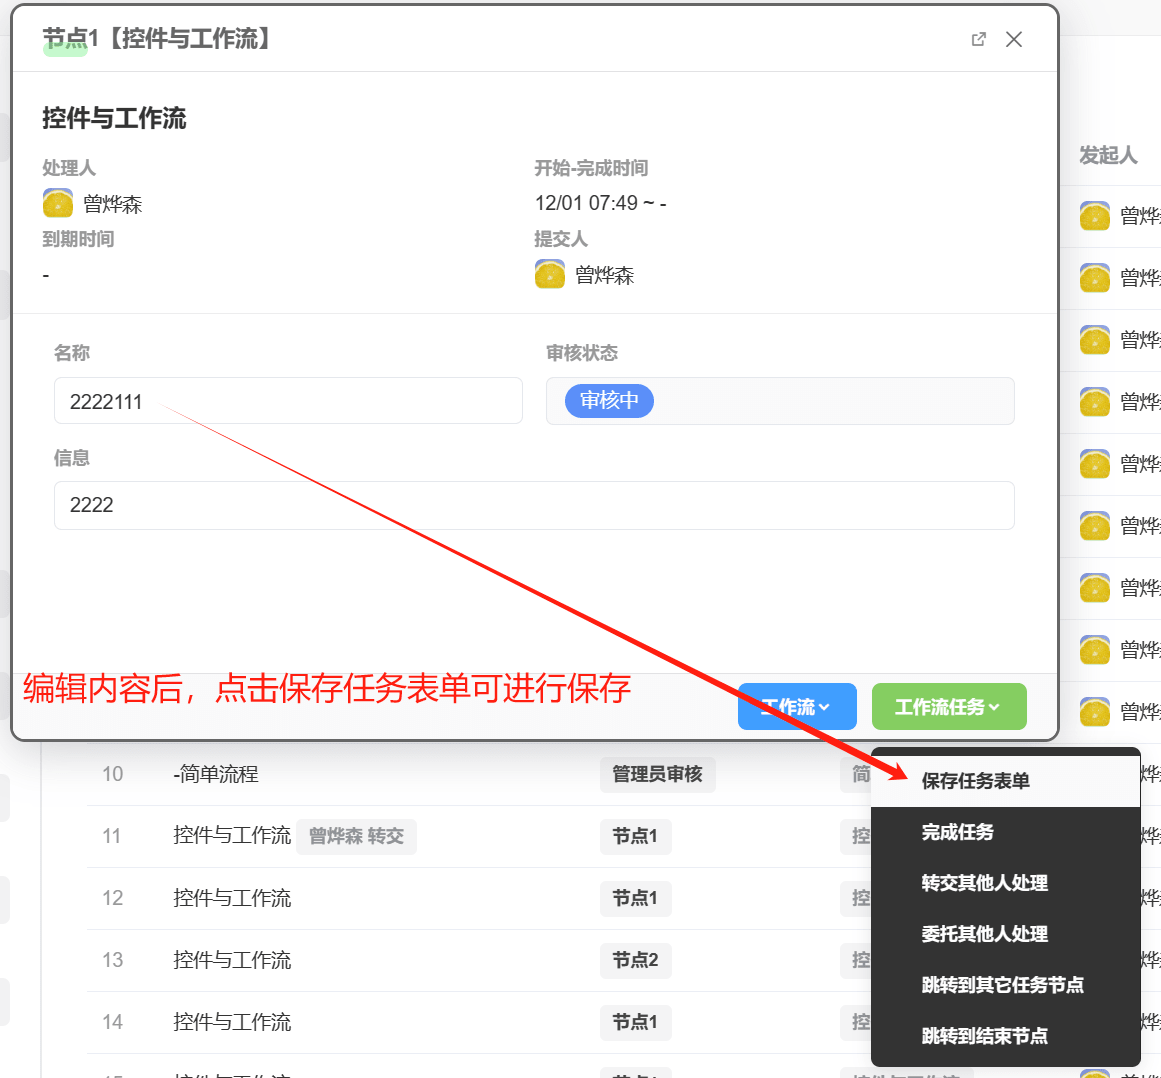Viewport: 1161px width, 1078px height.
Task: Click the 节点2 tag in row 13
Action: (x=635, y=960)
